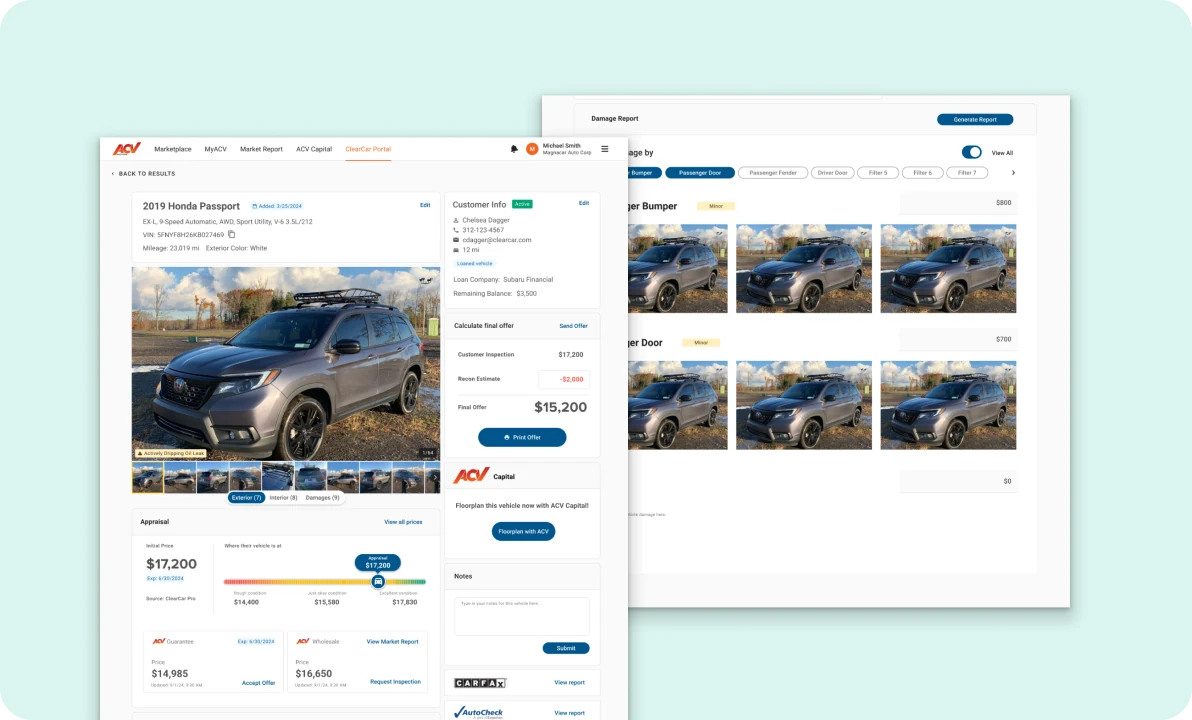This screenshot has height=720, width=1192.
Task: Click the main Honda Passport photo
Action: (x=286, y=363)
